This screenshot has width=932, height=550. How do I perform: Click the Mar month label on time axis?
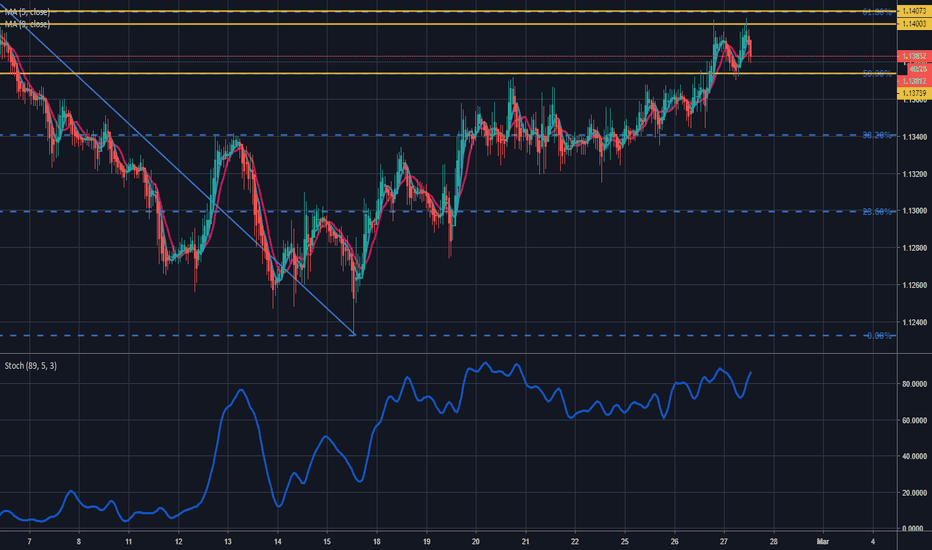click(x=823, y=542)
